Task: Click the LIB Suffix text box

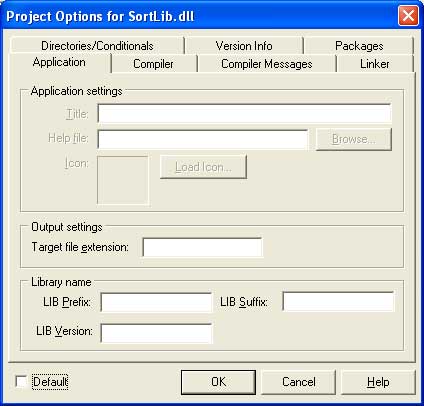Action: pos(338,302)
